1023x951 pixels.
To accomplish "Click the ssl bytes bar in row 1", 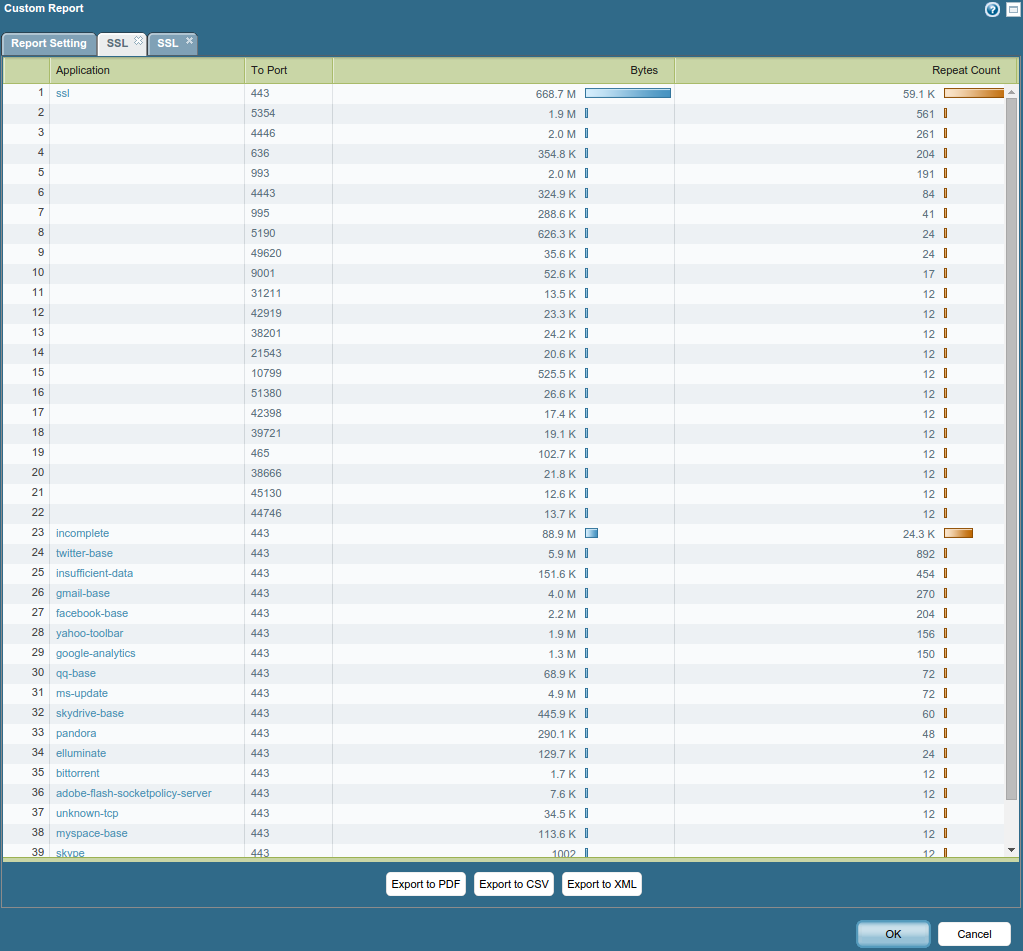I will point(627,93).
